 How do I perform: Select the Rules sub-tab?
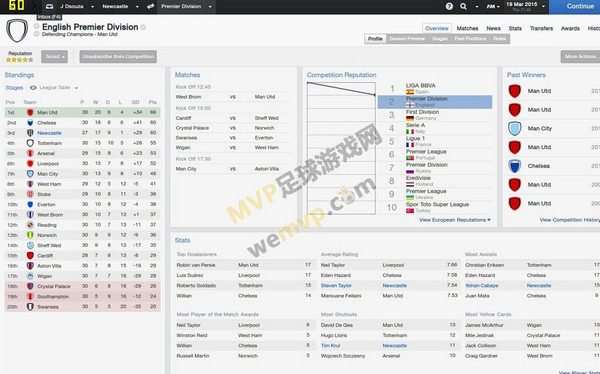click(499, 39)
